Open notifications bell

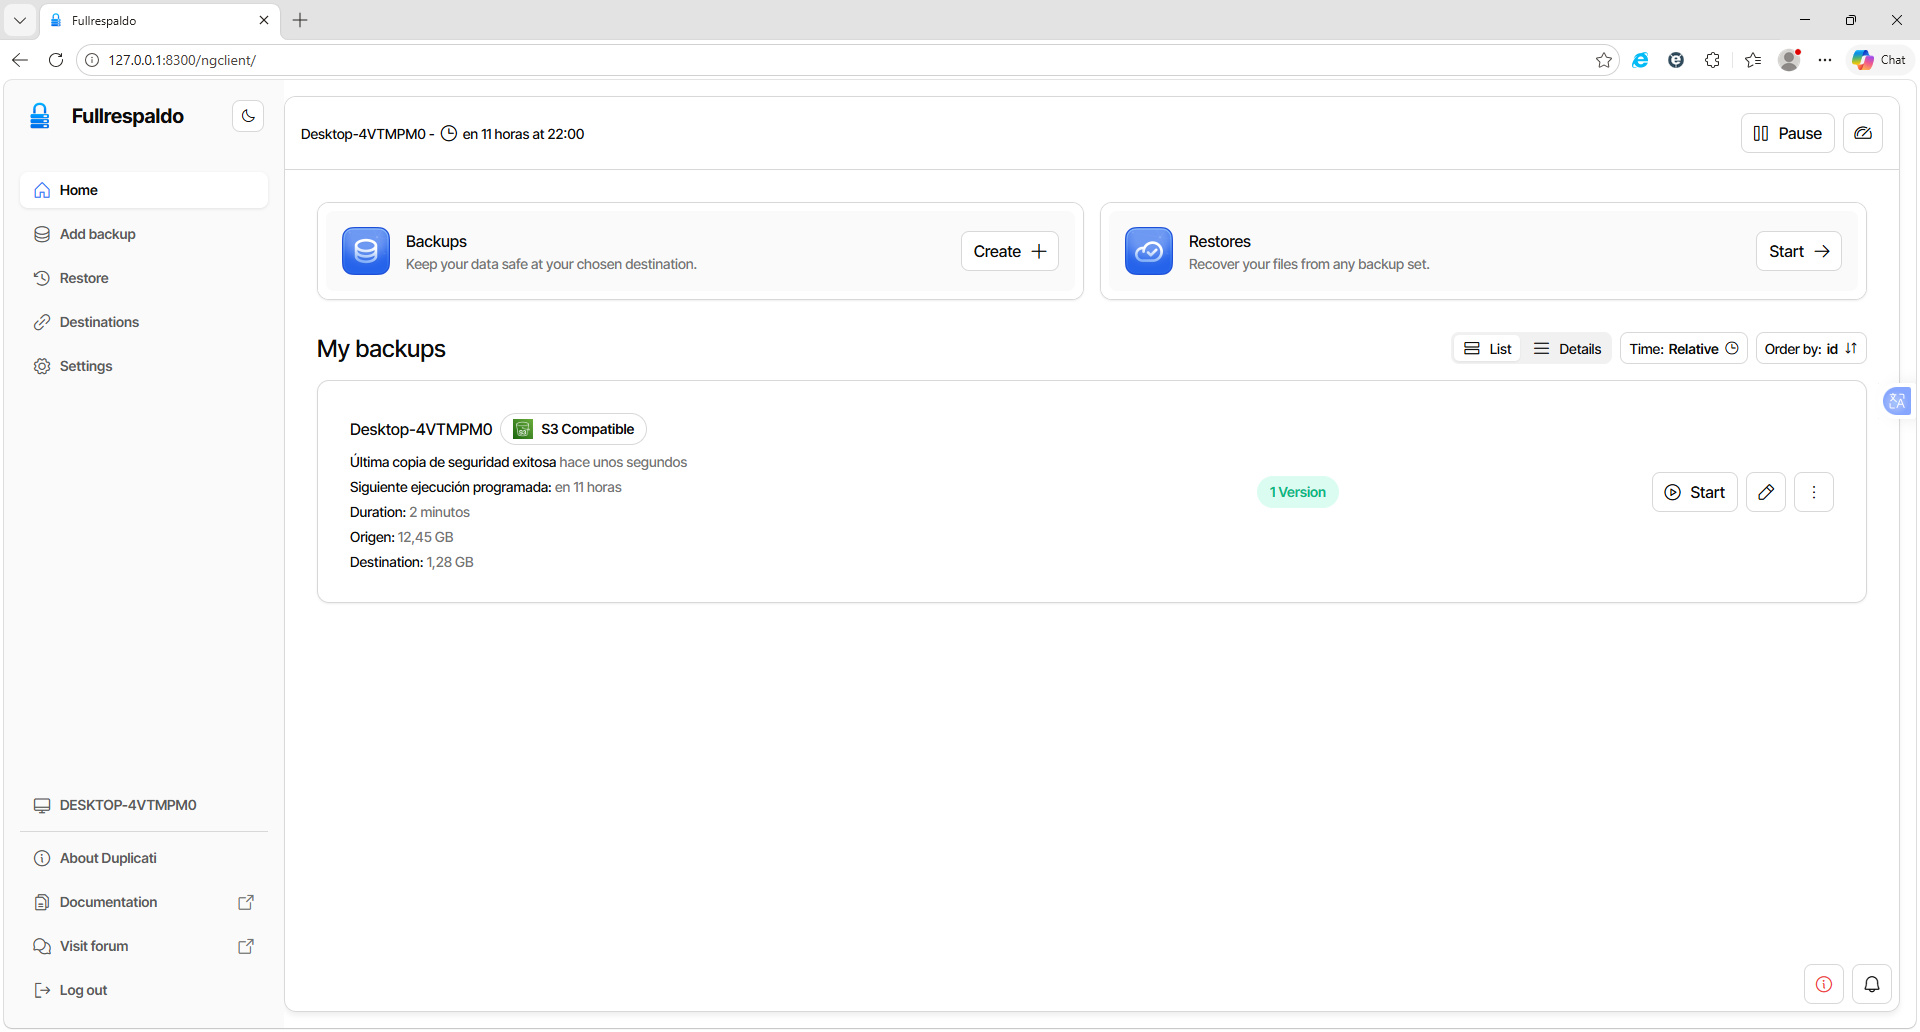[x=1872, y=984]
